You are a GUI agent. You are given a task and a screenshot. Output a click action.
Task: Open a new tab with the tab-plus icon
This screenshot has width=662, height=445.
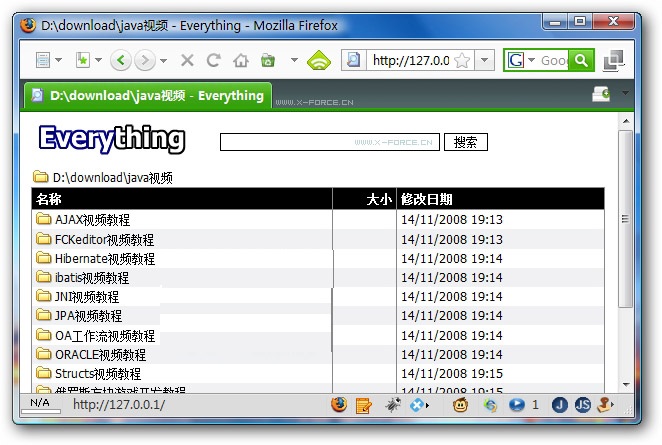pyautogui.click(x=601, y=94)
